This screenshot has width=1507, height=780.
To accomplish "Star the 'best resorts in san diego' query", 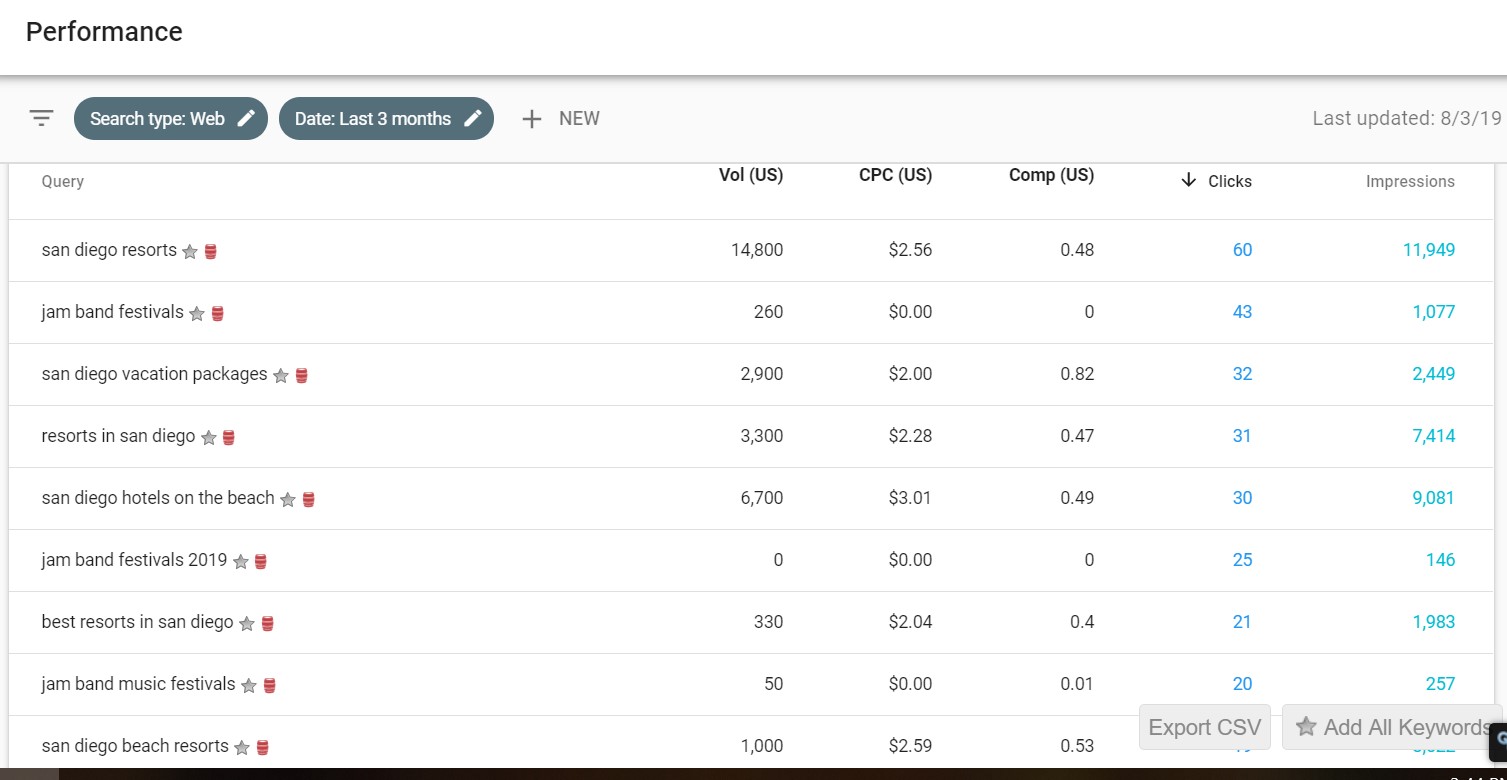I will 247,623.
